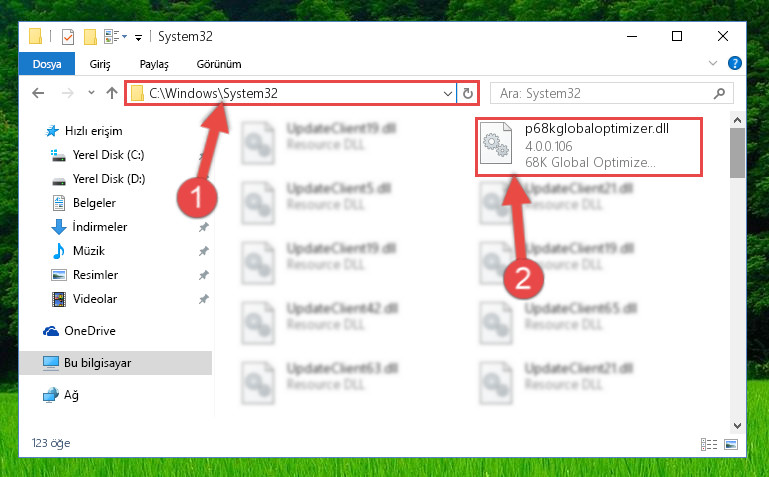Open İndirmeler in Quick access
Viewport: 769px width, 477px height.
click(x=100, y=226)
